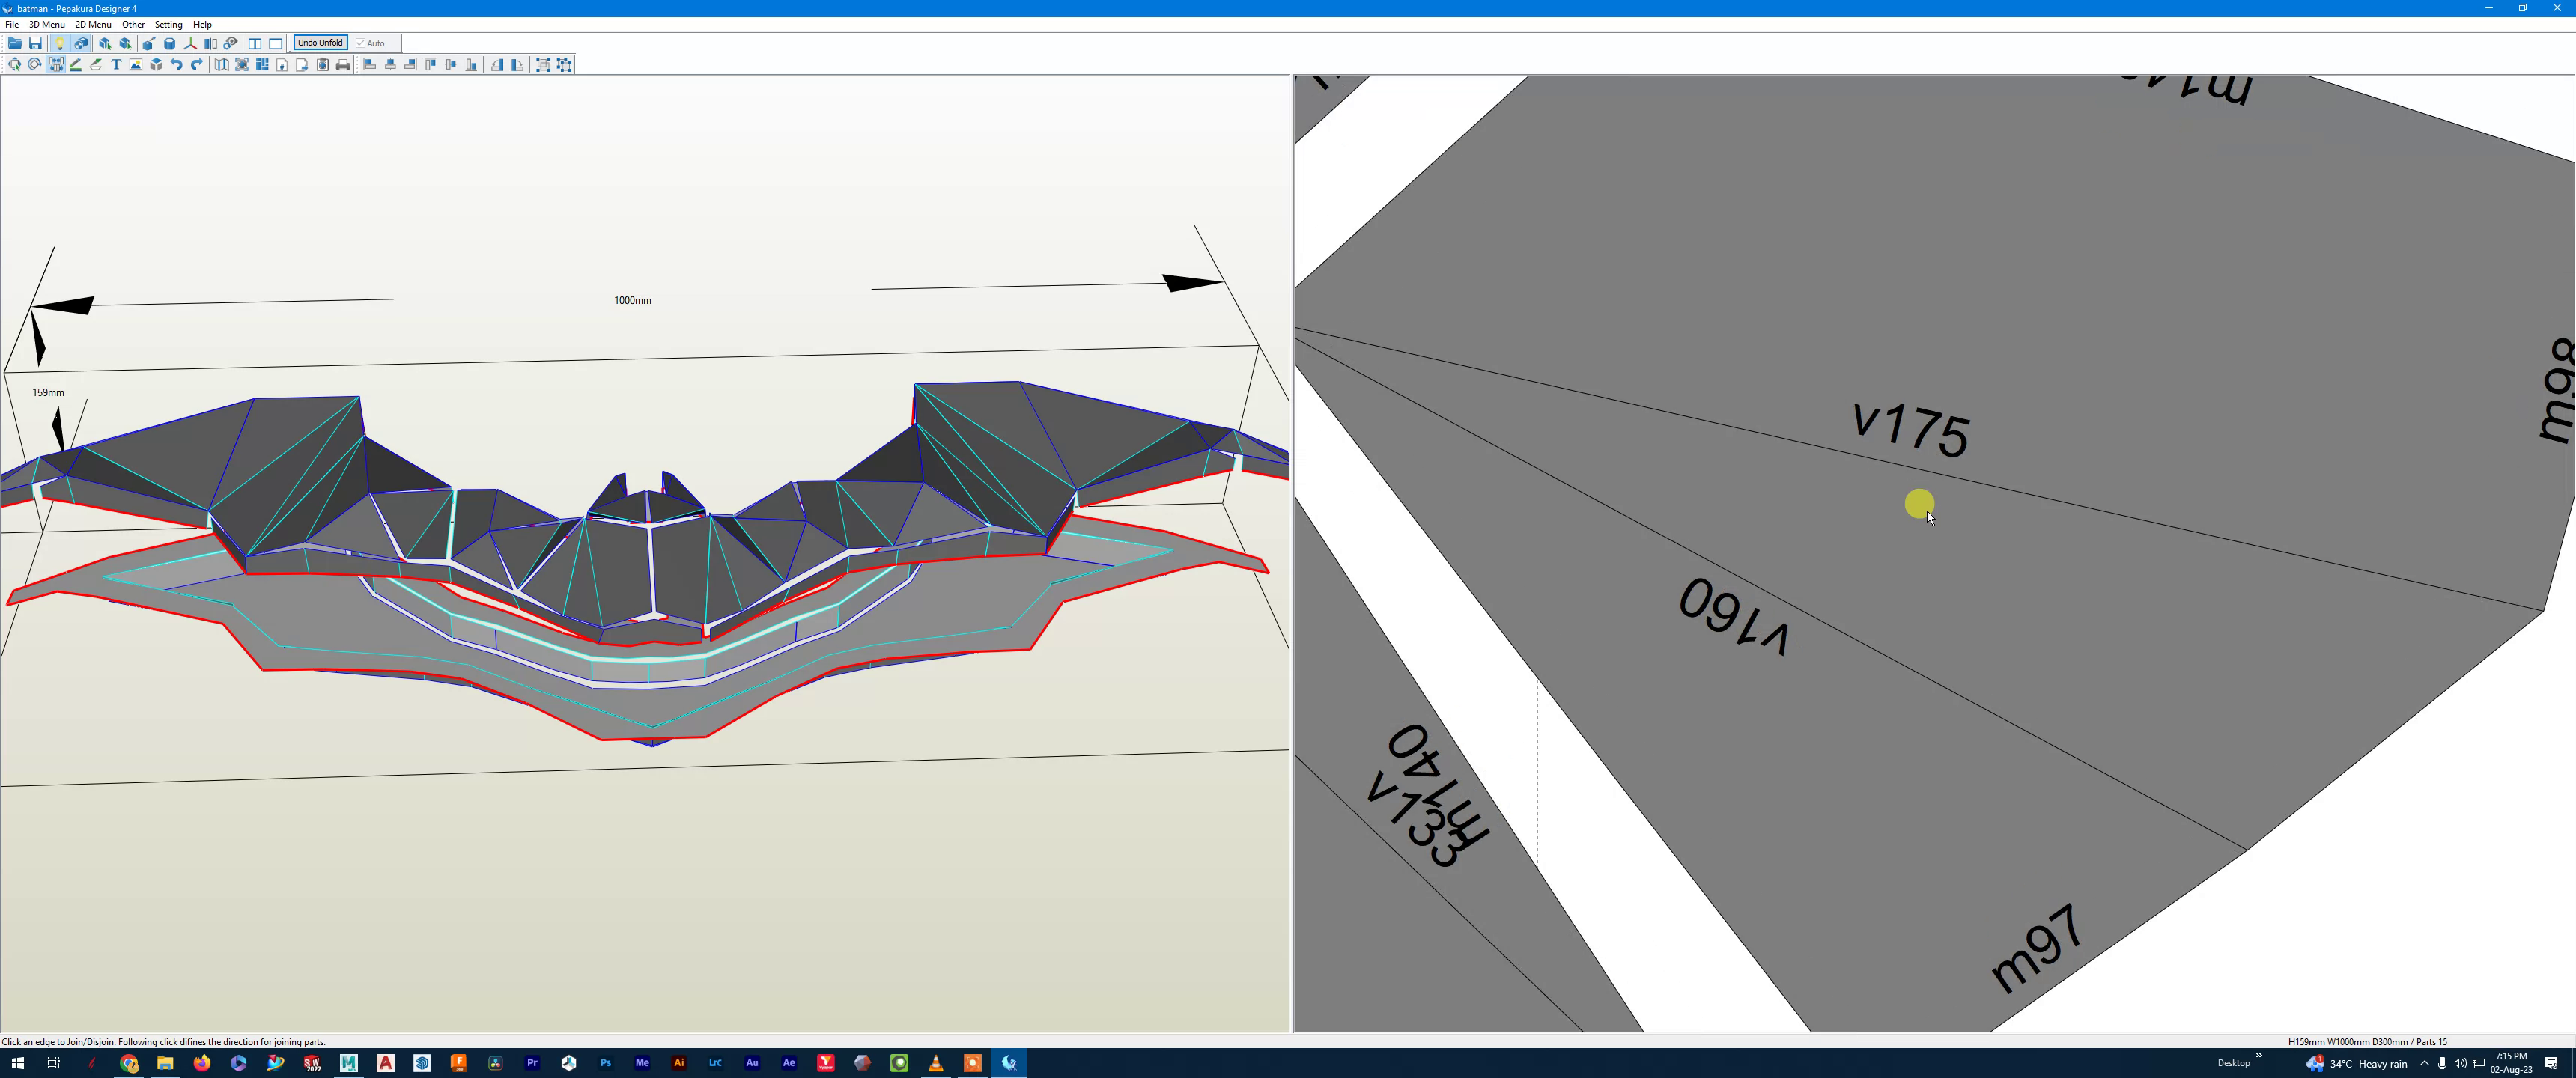The width and height of the screenshot is (2576, 1078).
Task: Open the Setting menu
Action: (x=168, y=24)
